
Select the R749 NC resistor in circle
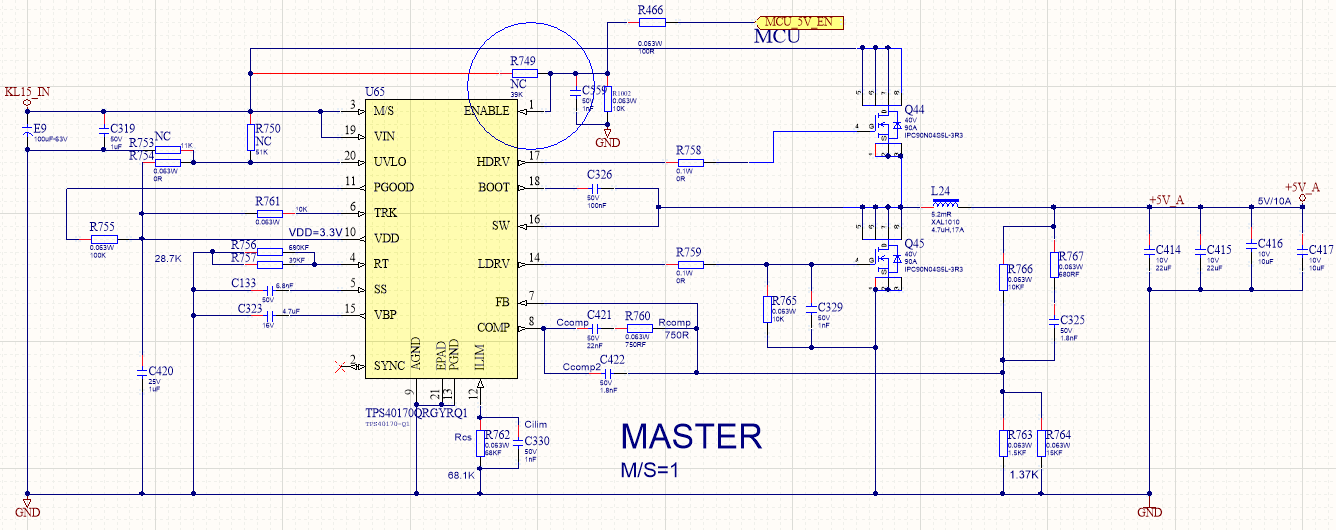(x=524, y=73)
